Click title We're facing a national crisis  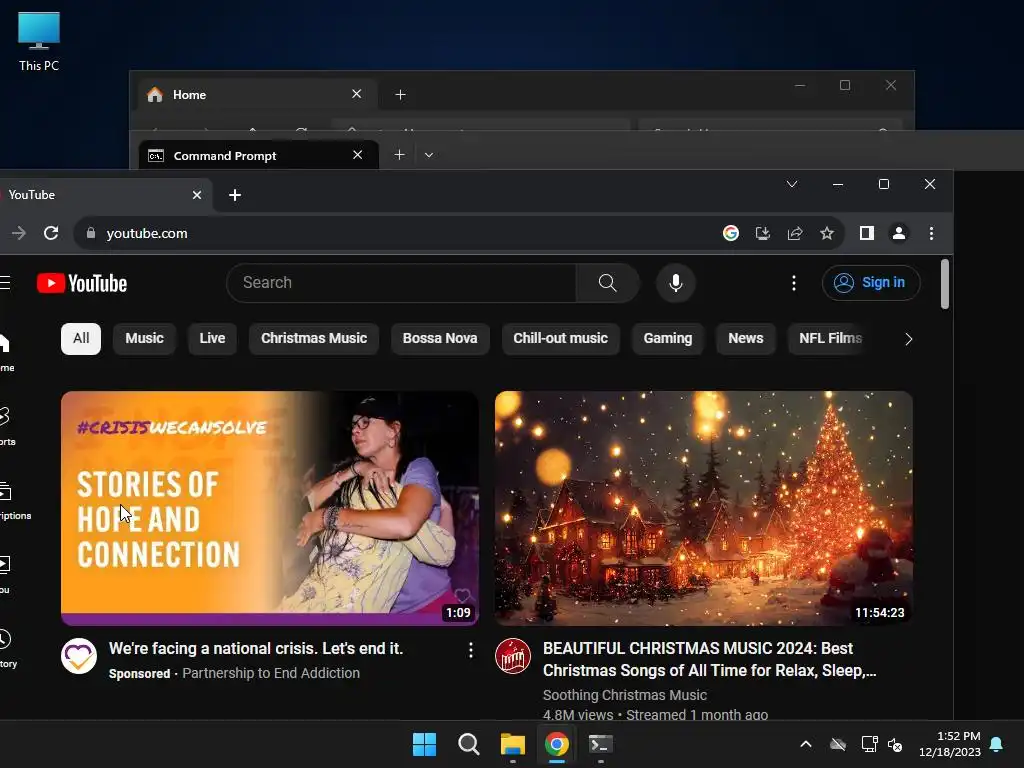pyautogui.click(x=256, y=648)
